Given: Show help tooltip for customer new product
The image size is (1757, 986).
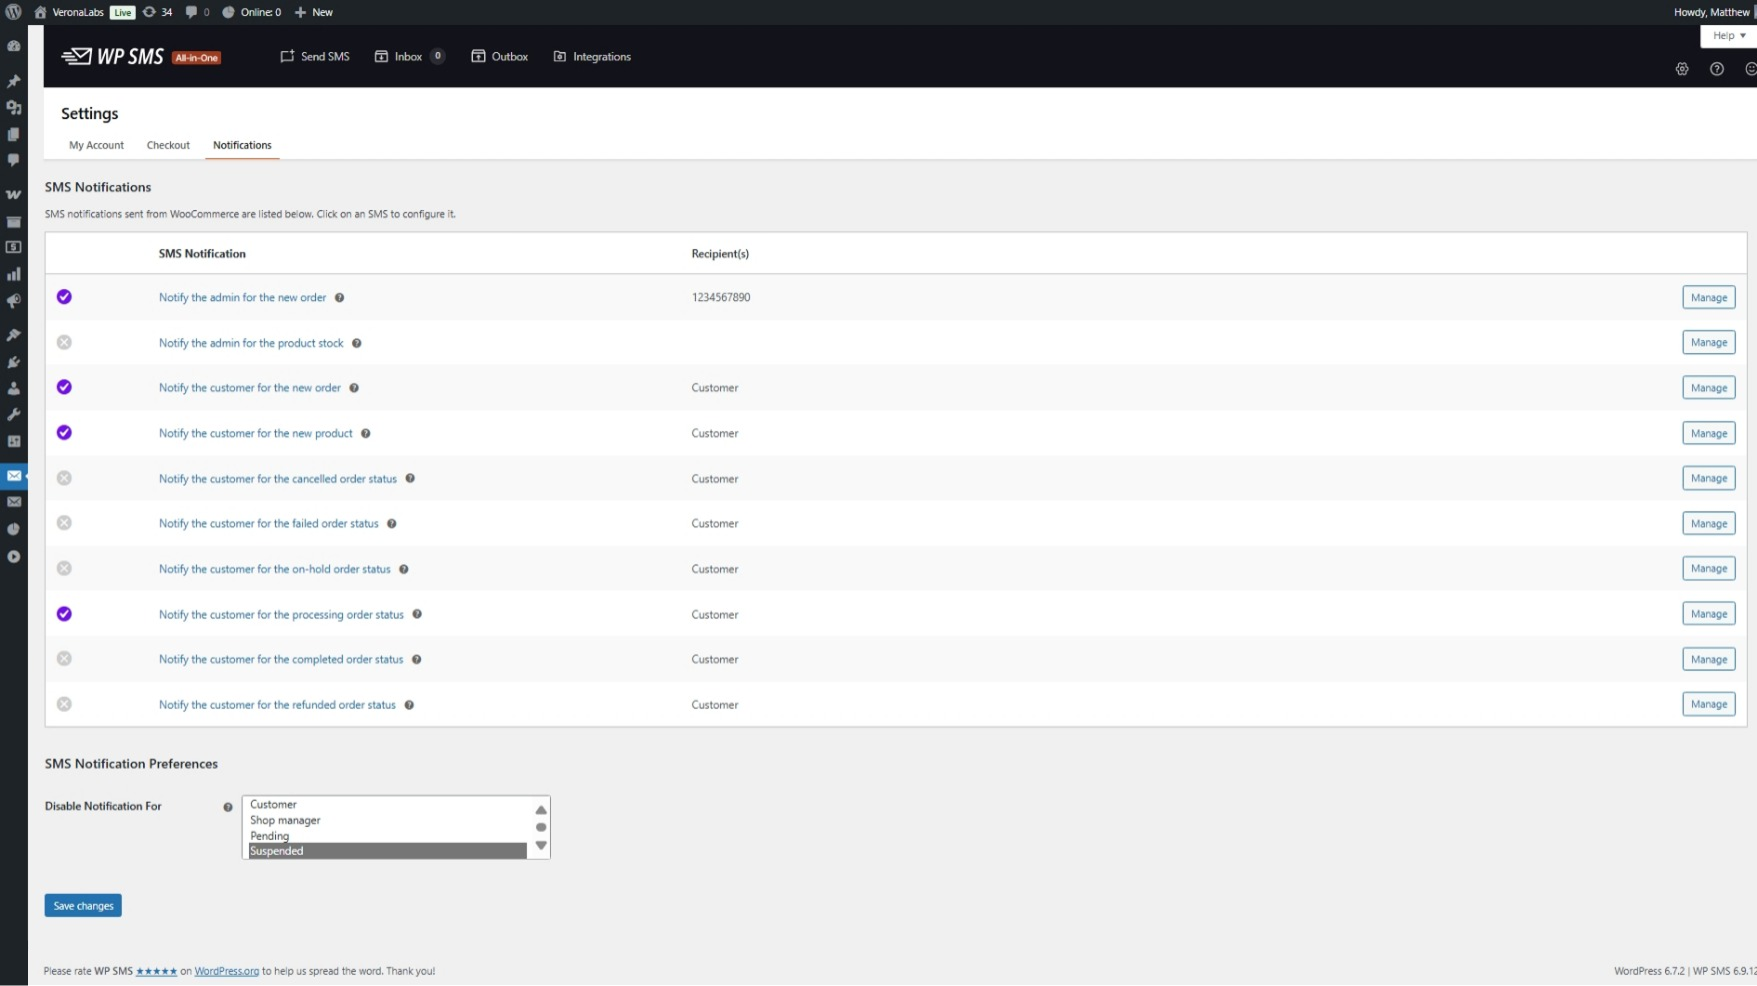Looking at the screenshot, I should [366, 434].
